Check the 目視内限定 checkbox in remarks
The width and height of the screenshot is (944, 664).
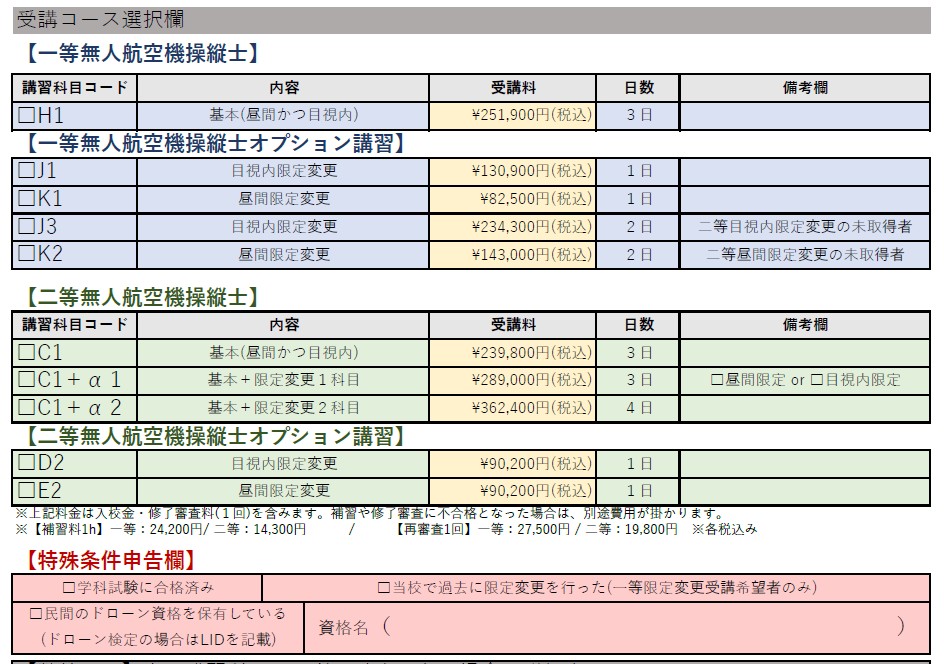click(816, 380)
